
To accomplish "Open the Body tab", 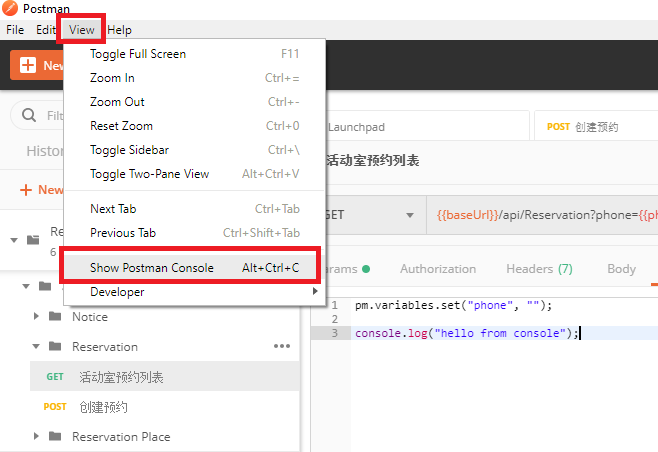I will [x=621, y=269].
